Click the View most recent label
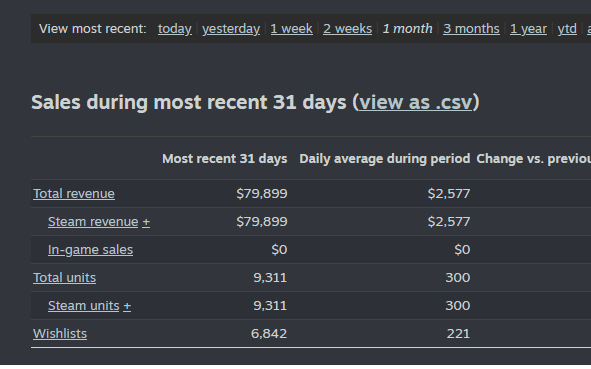Image resolution: width=591 pixels, height=369 pixels. [93, 29]
